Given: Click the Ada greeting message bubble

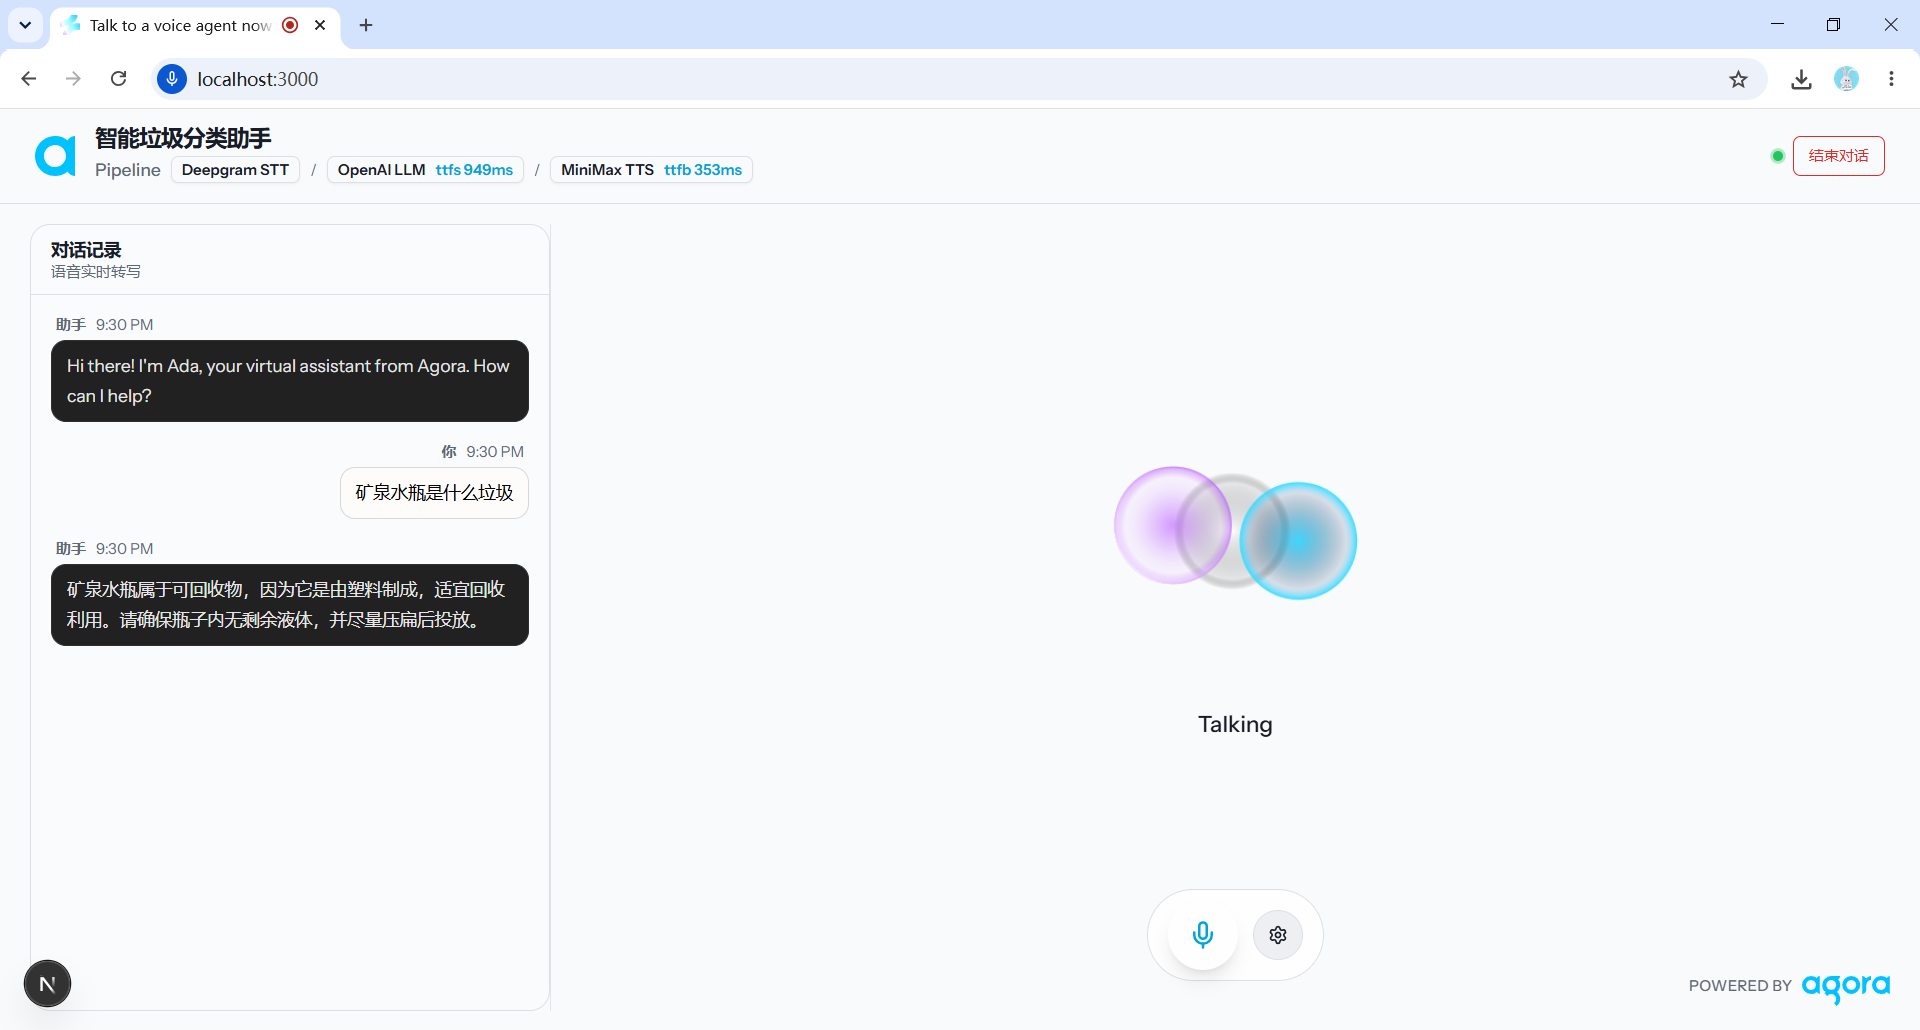Looking at the screenshot, I should point(290,381).
